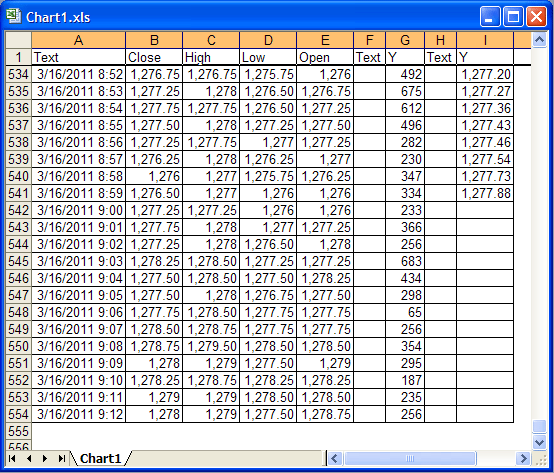
Task: Select row 534 header
Action: (18, 74)
